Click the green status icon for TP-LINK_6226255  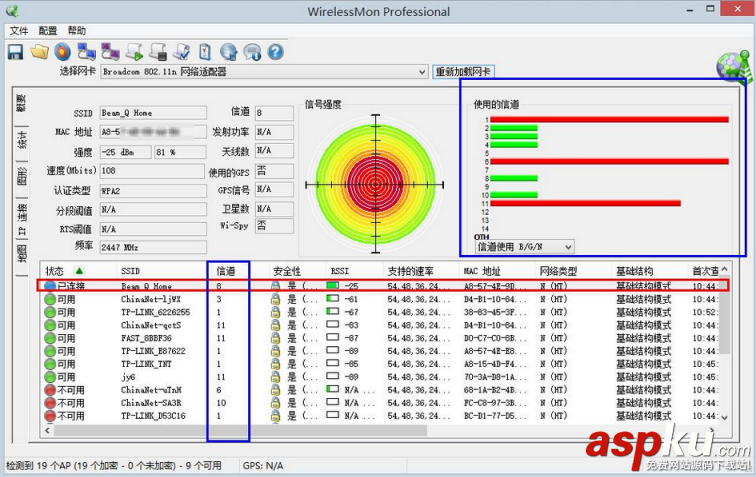tap(50, 312)
